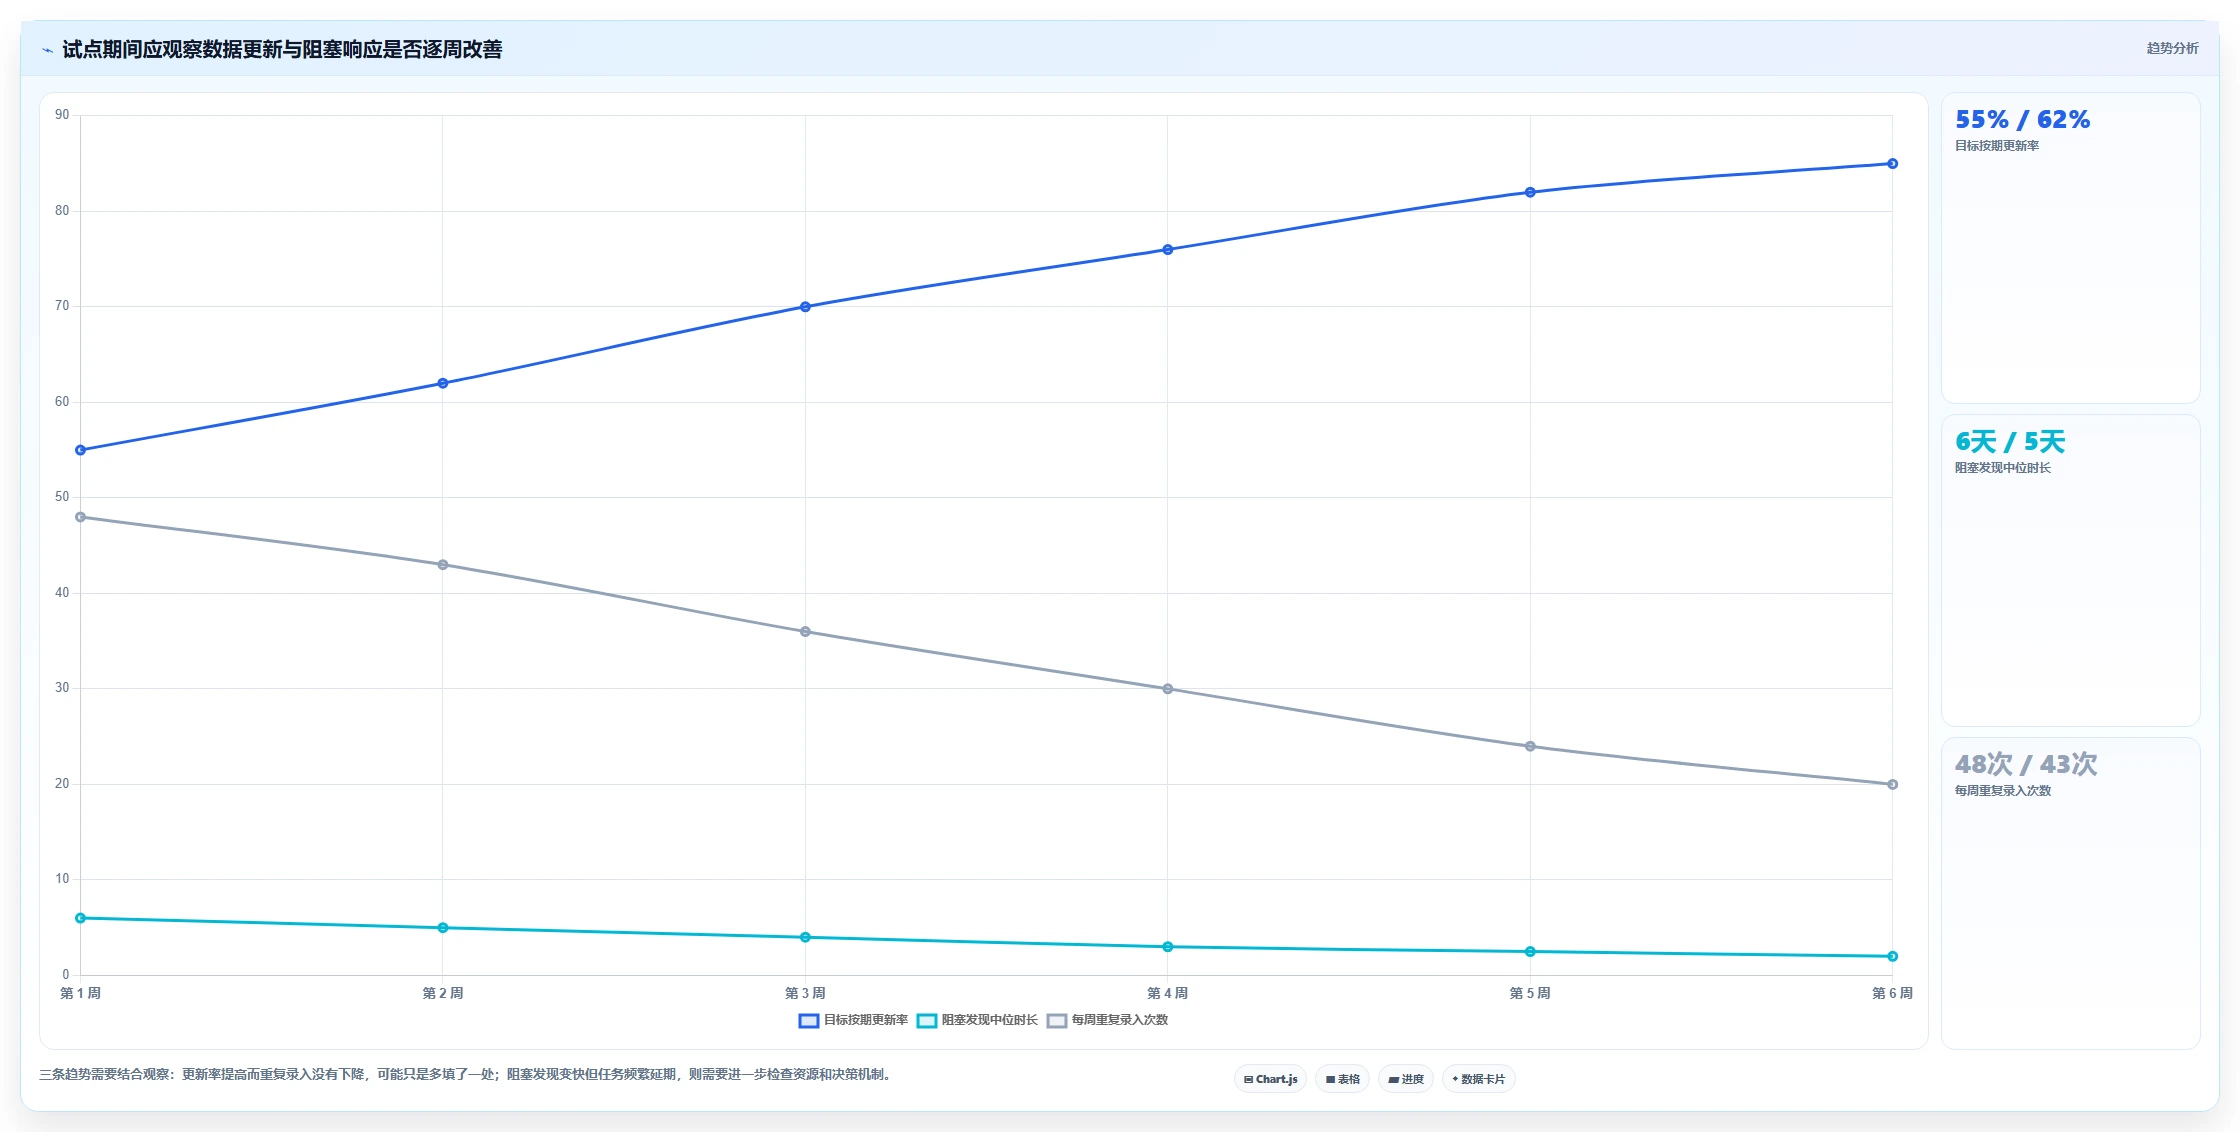Click the panel title 试点期间应观察数据更新

(x=282, y=50)
